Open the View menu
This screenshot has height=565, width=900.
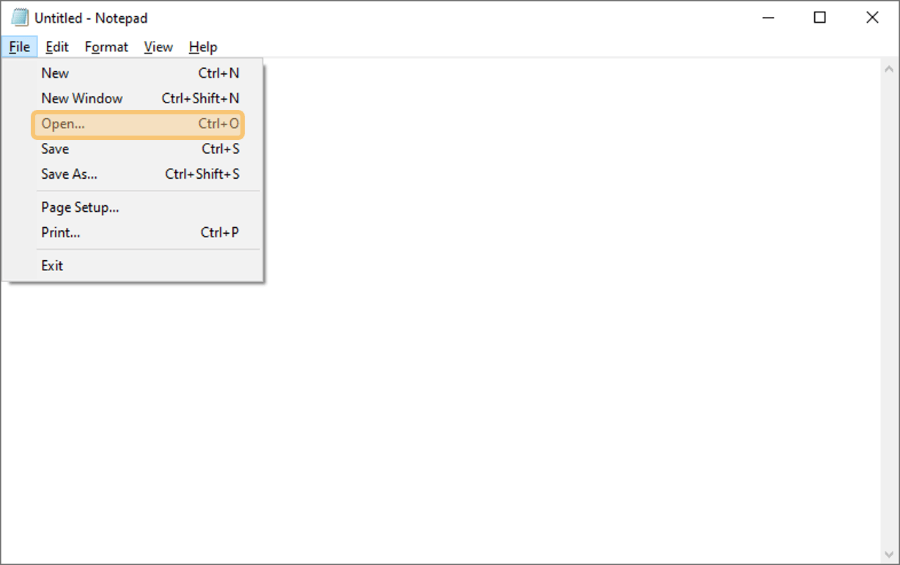point(158,47)
